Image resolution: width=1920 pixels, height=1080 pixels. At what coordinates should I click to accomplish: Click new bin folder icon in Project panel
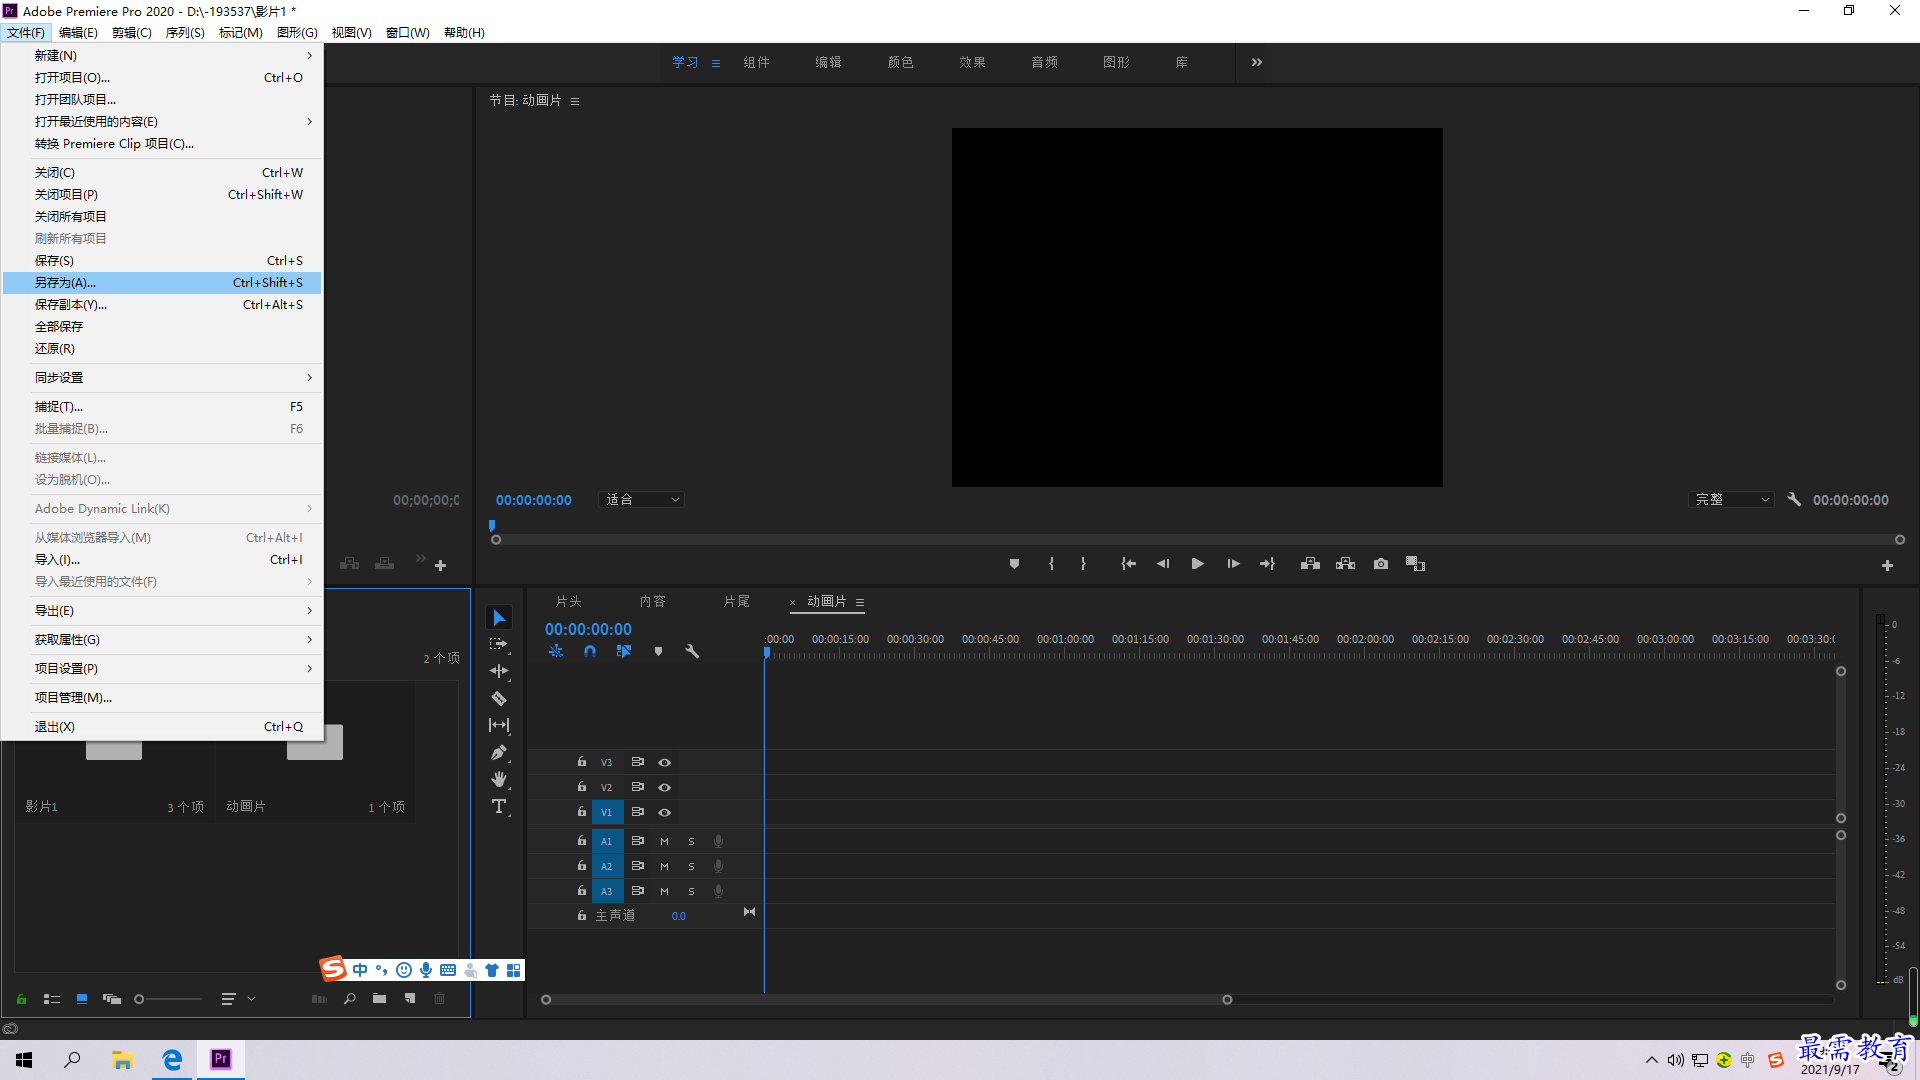tap(379, 998)
